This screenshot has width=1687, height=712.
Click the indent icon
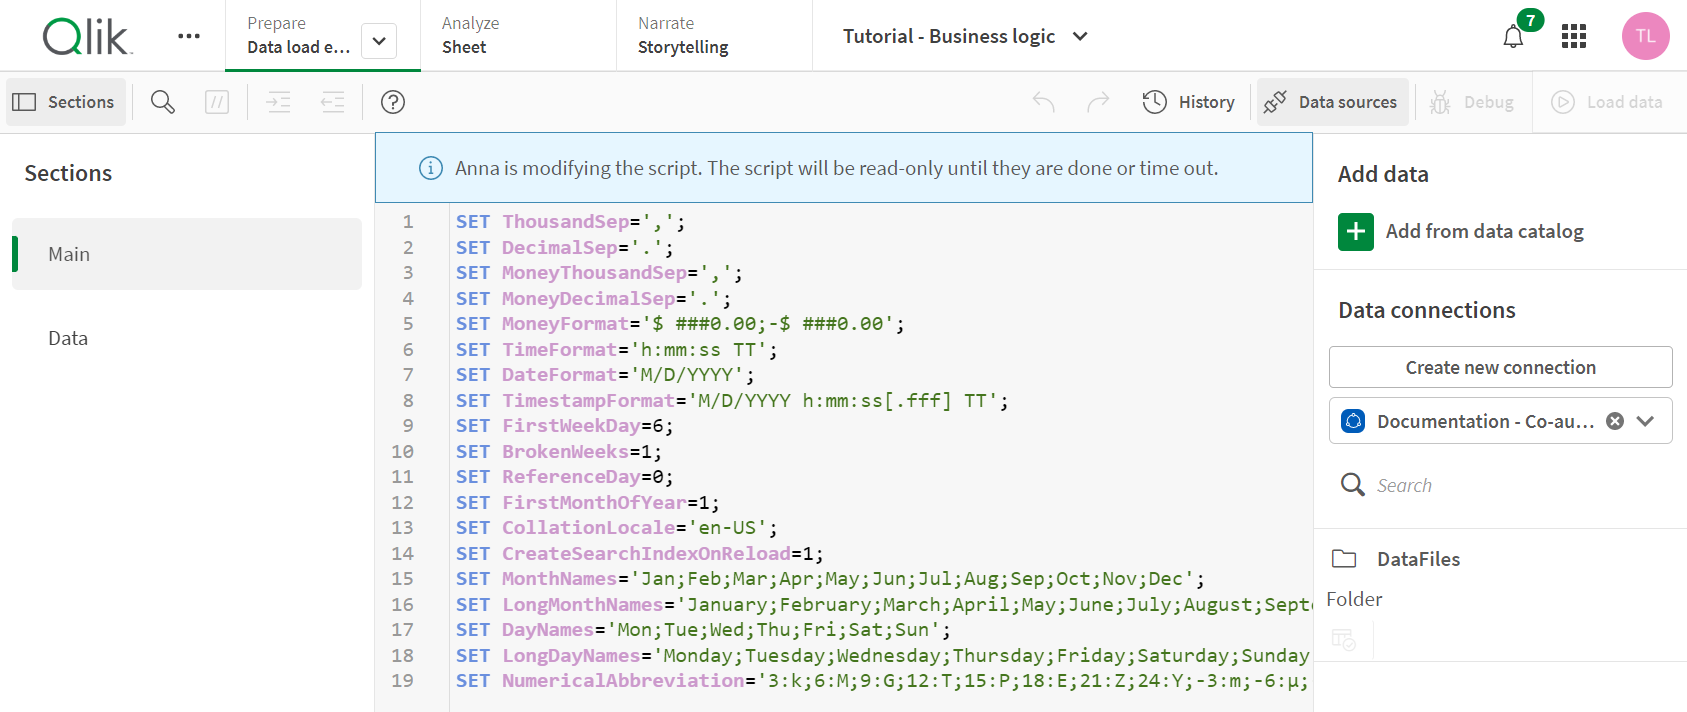(279, 102)
